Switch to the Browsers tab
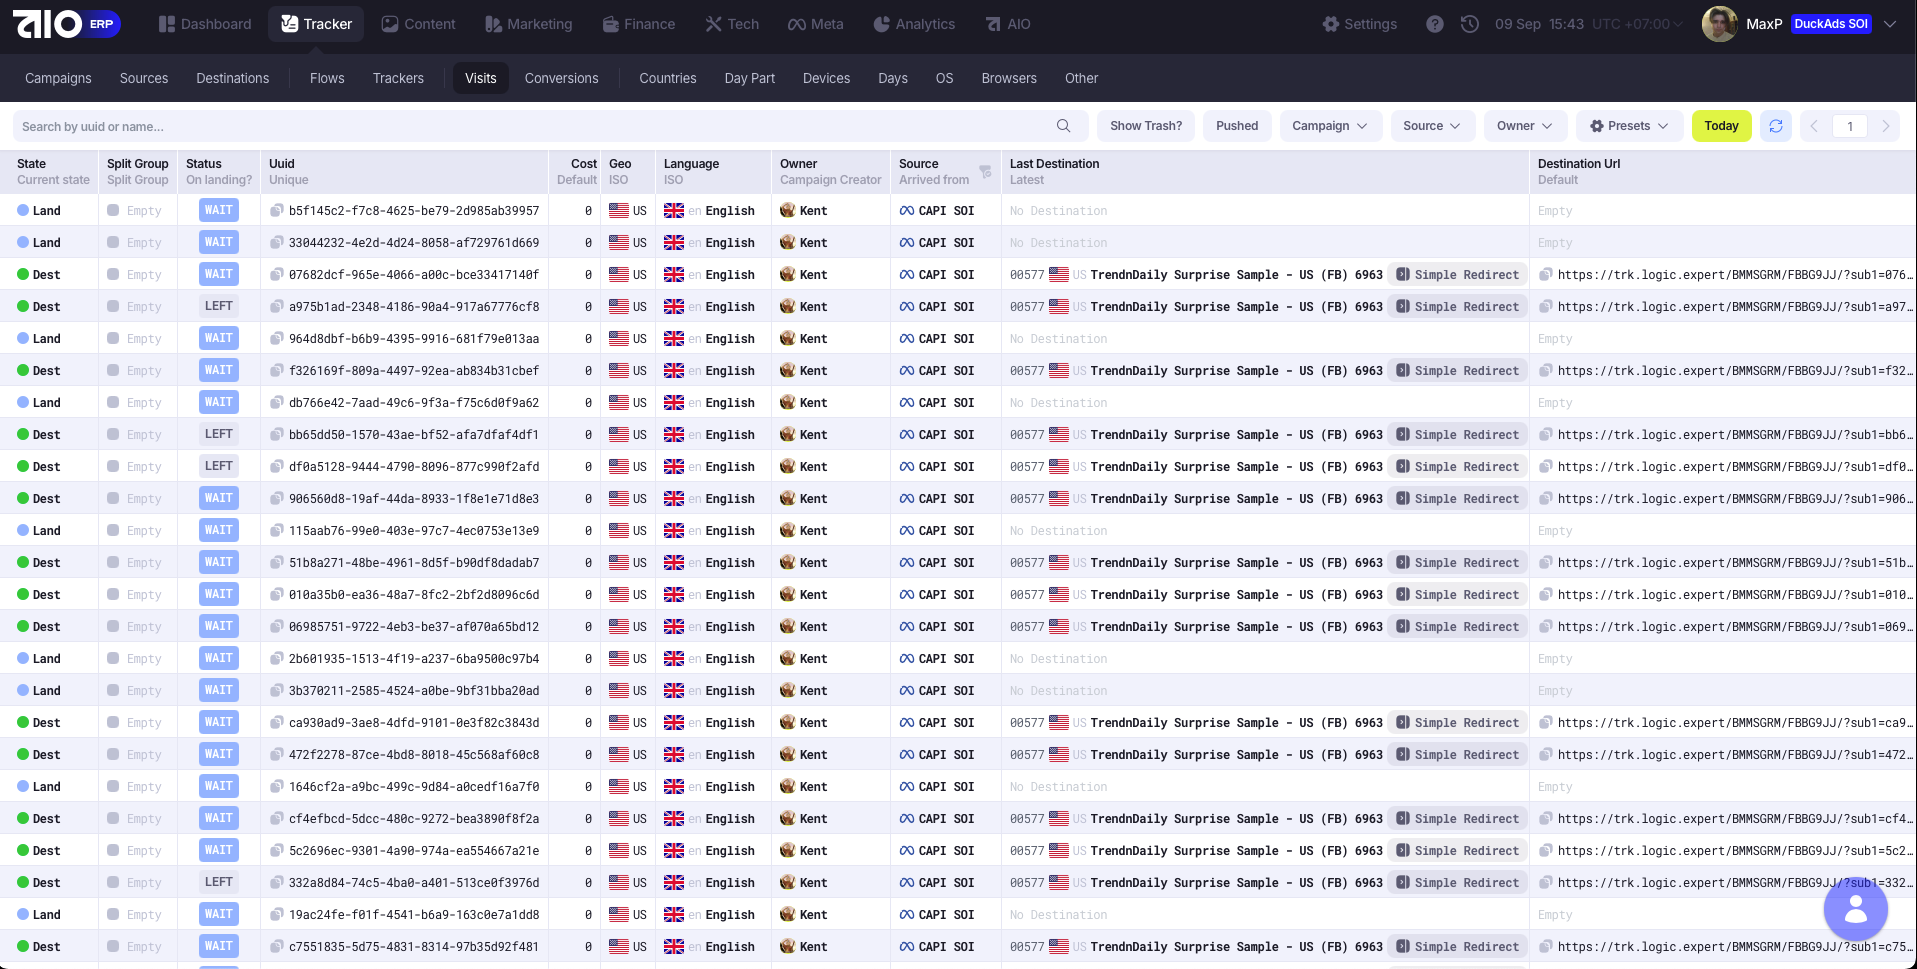The image size is (1917, 969). tap(1009, 78)
